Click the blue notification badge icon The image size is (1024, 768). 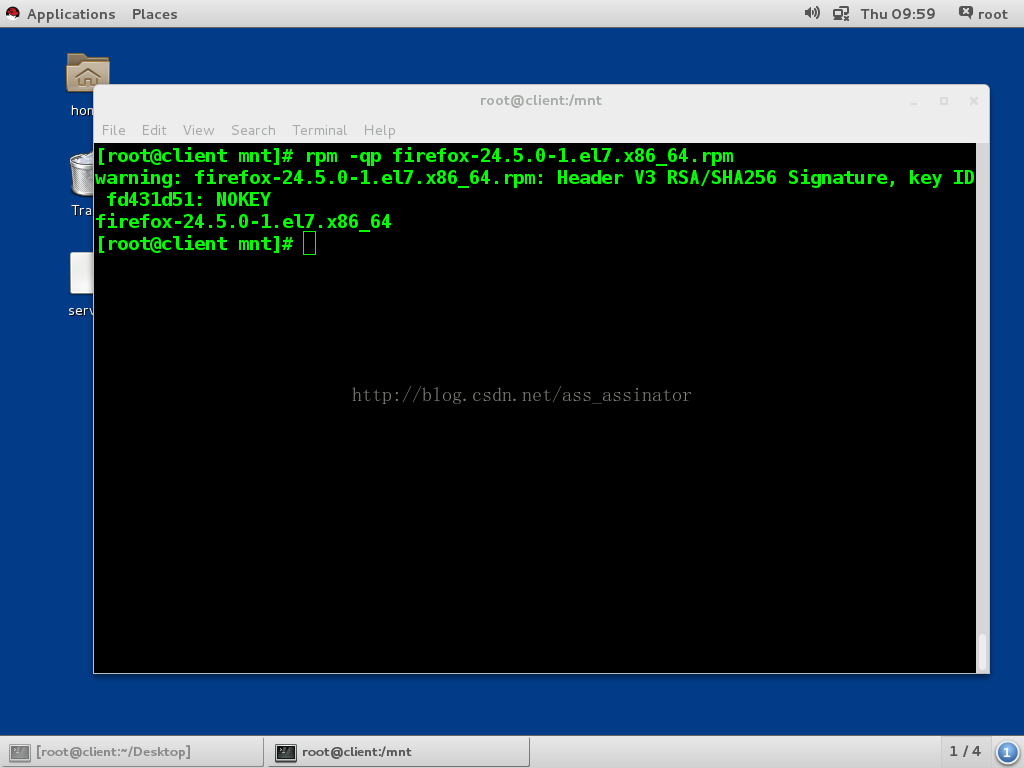[x=1007, y=752]
